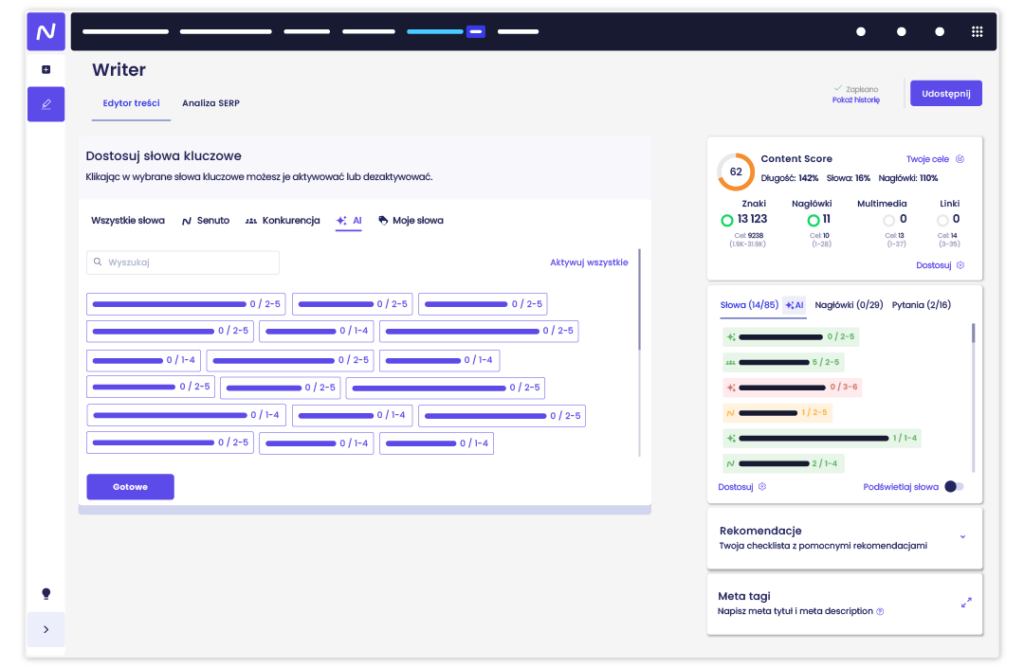Click the Wyszukaj search field
The height and width of the screenshot is (668, 1024).
183,262
